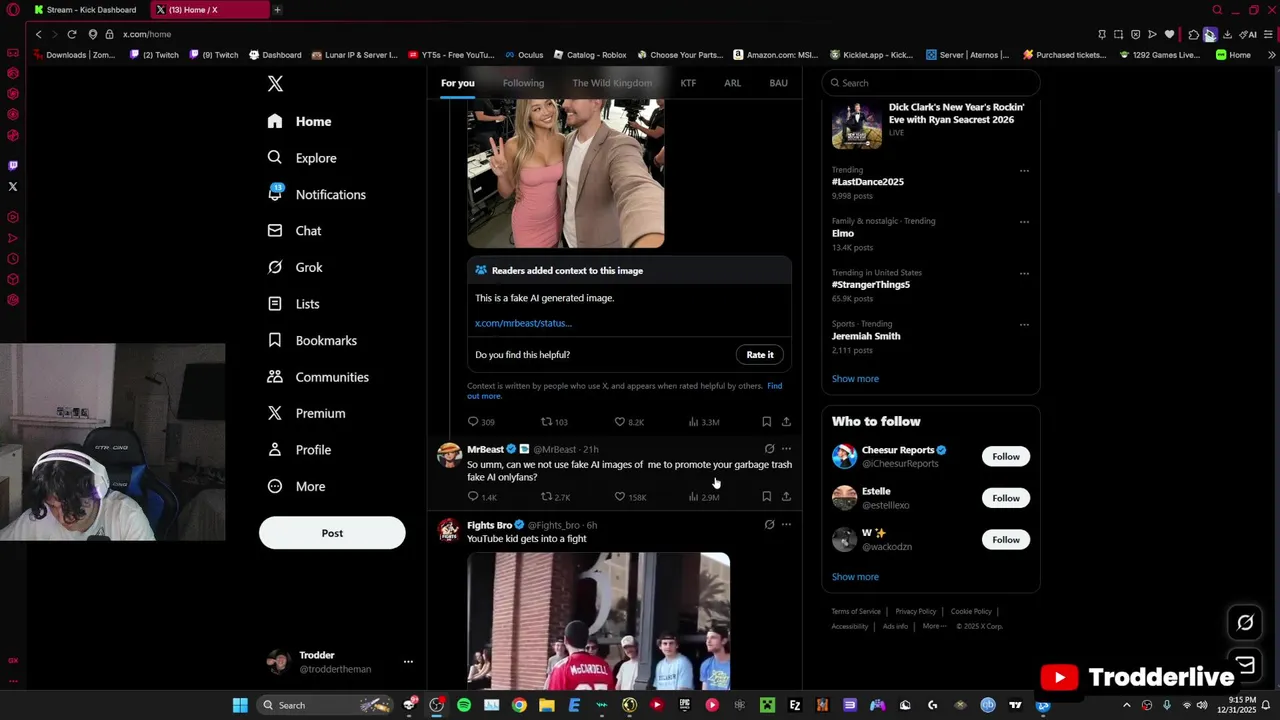Play the Fights Bro fight video
Screen dimensions: 1280x720
[598, 621]
